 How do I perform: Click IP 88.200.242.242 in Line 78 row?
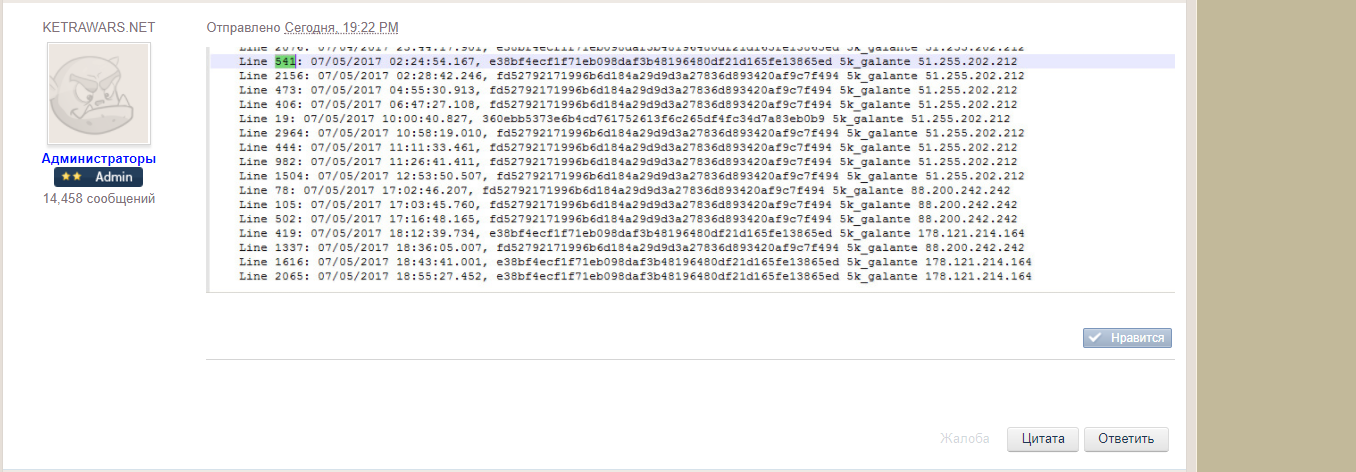[x=961, y=190]
